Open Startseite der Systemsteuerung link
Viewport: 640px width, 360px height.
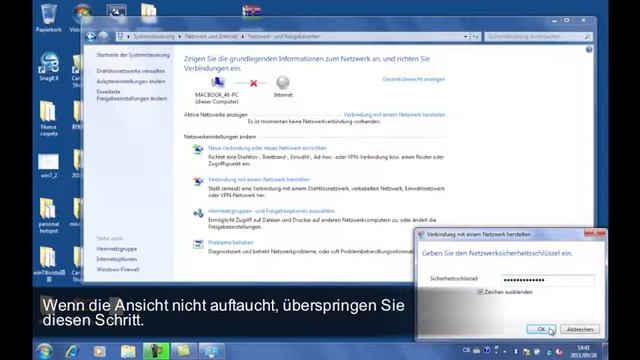pyautogui.click(x=133, y=55)
